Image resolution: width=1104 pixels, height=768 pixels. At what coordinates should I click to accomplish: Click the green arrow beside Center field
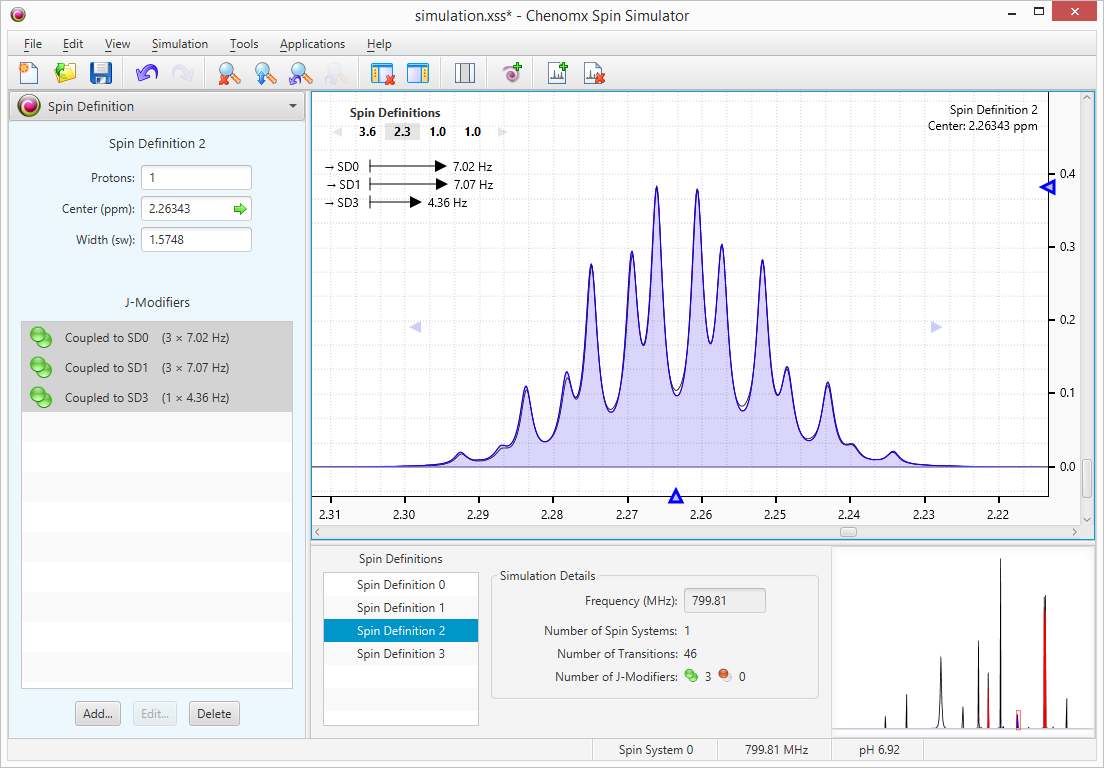[x=240, y=209]
